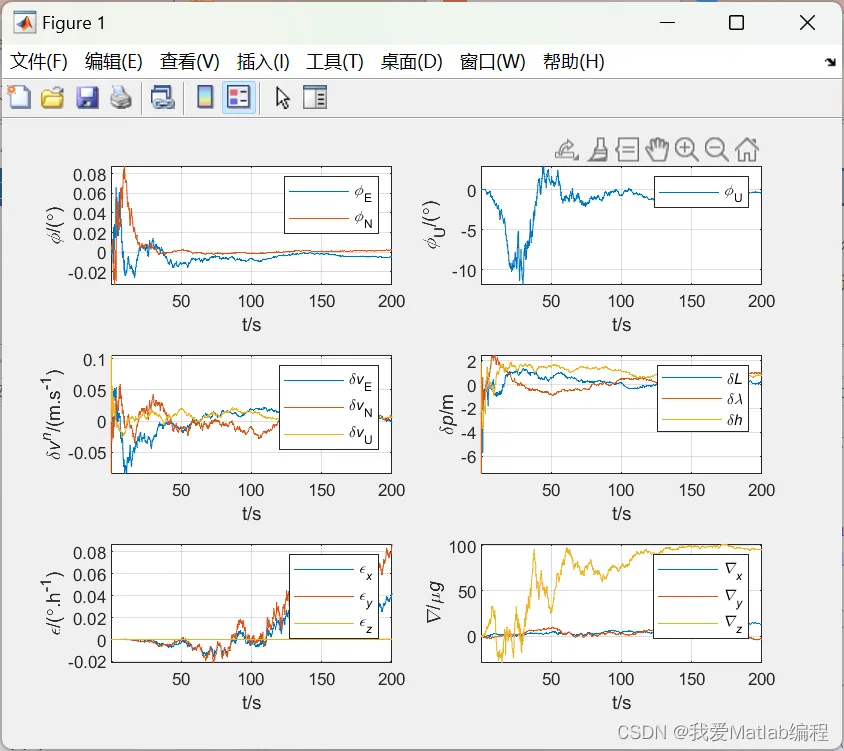Select the zoom out magnifier
This screenshot has width=844, height=751.
(716, 150)
